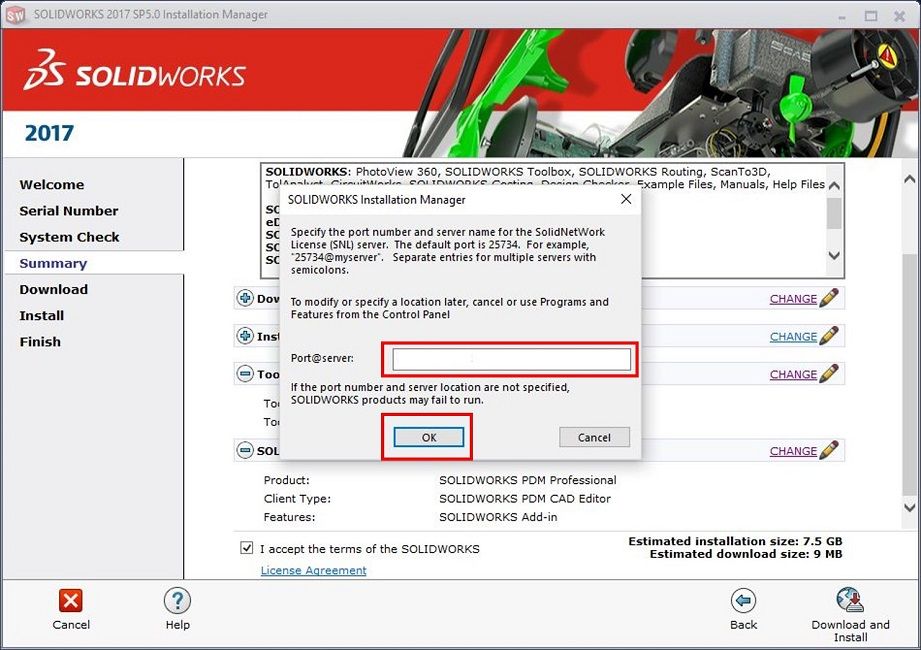Viewport: 921px width, 650px height.
Task: Toggle the accept terms checkbox
Action: [247, 548]
